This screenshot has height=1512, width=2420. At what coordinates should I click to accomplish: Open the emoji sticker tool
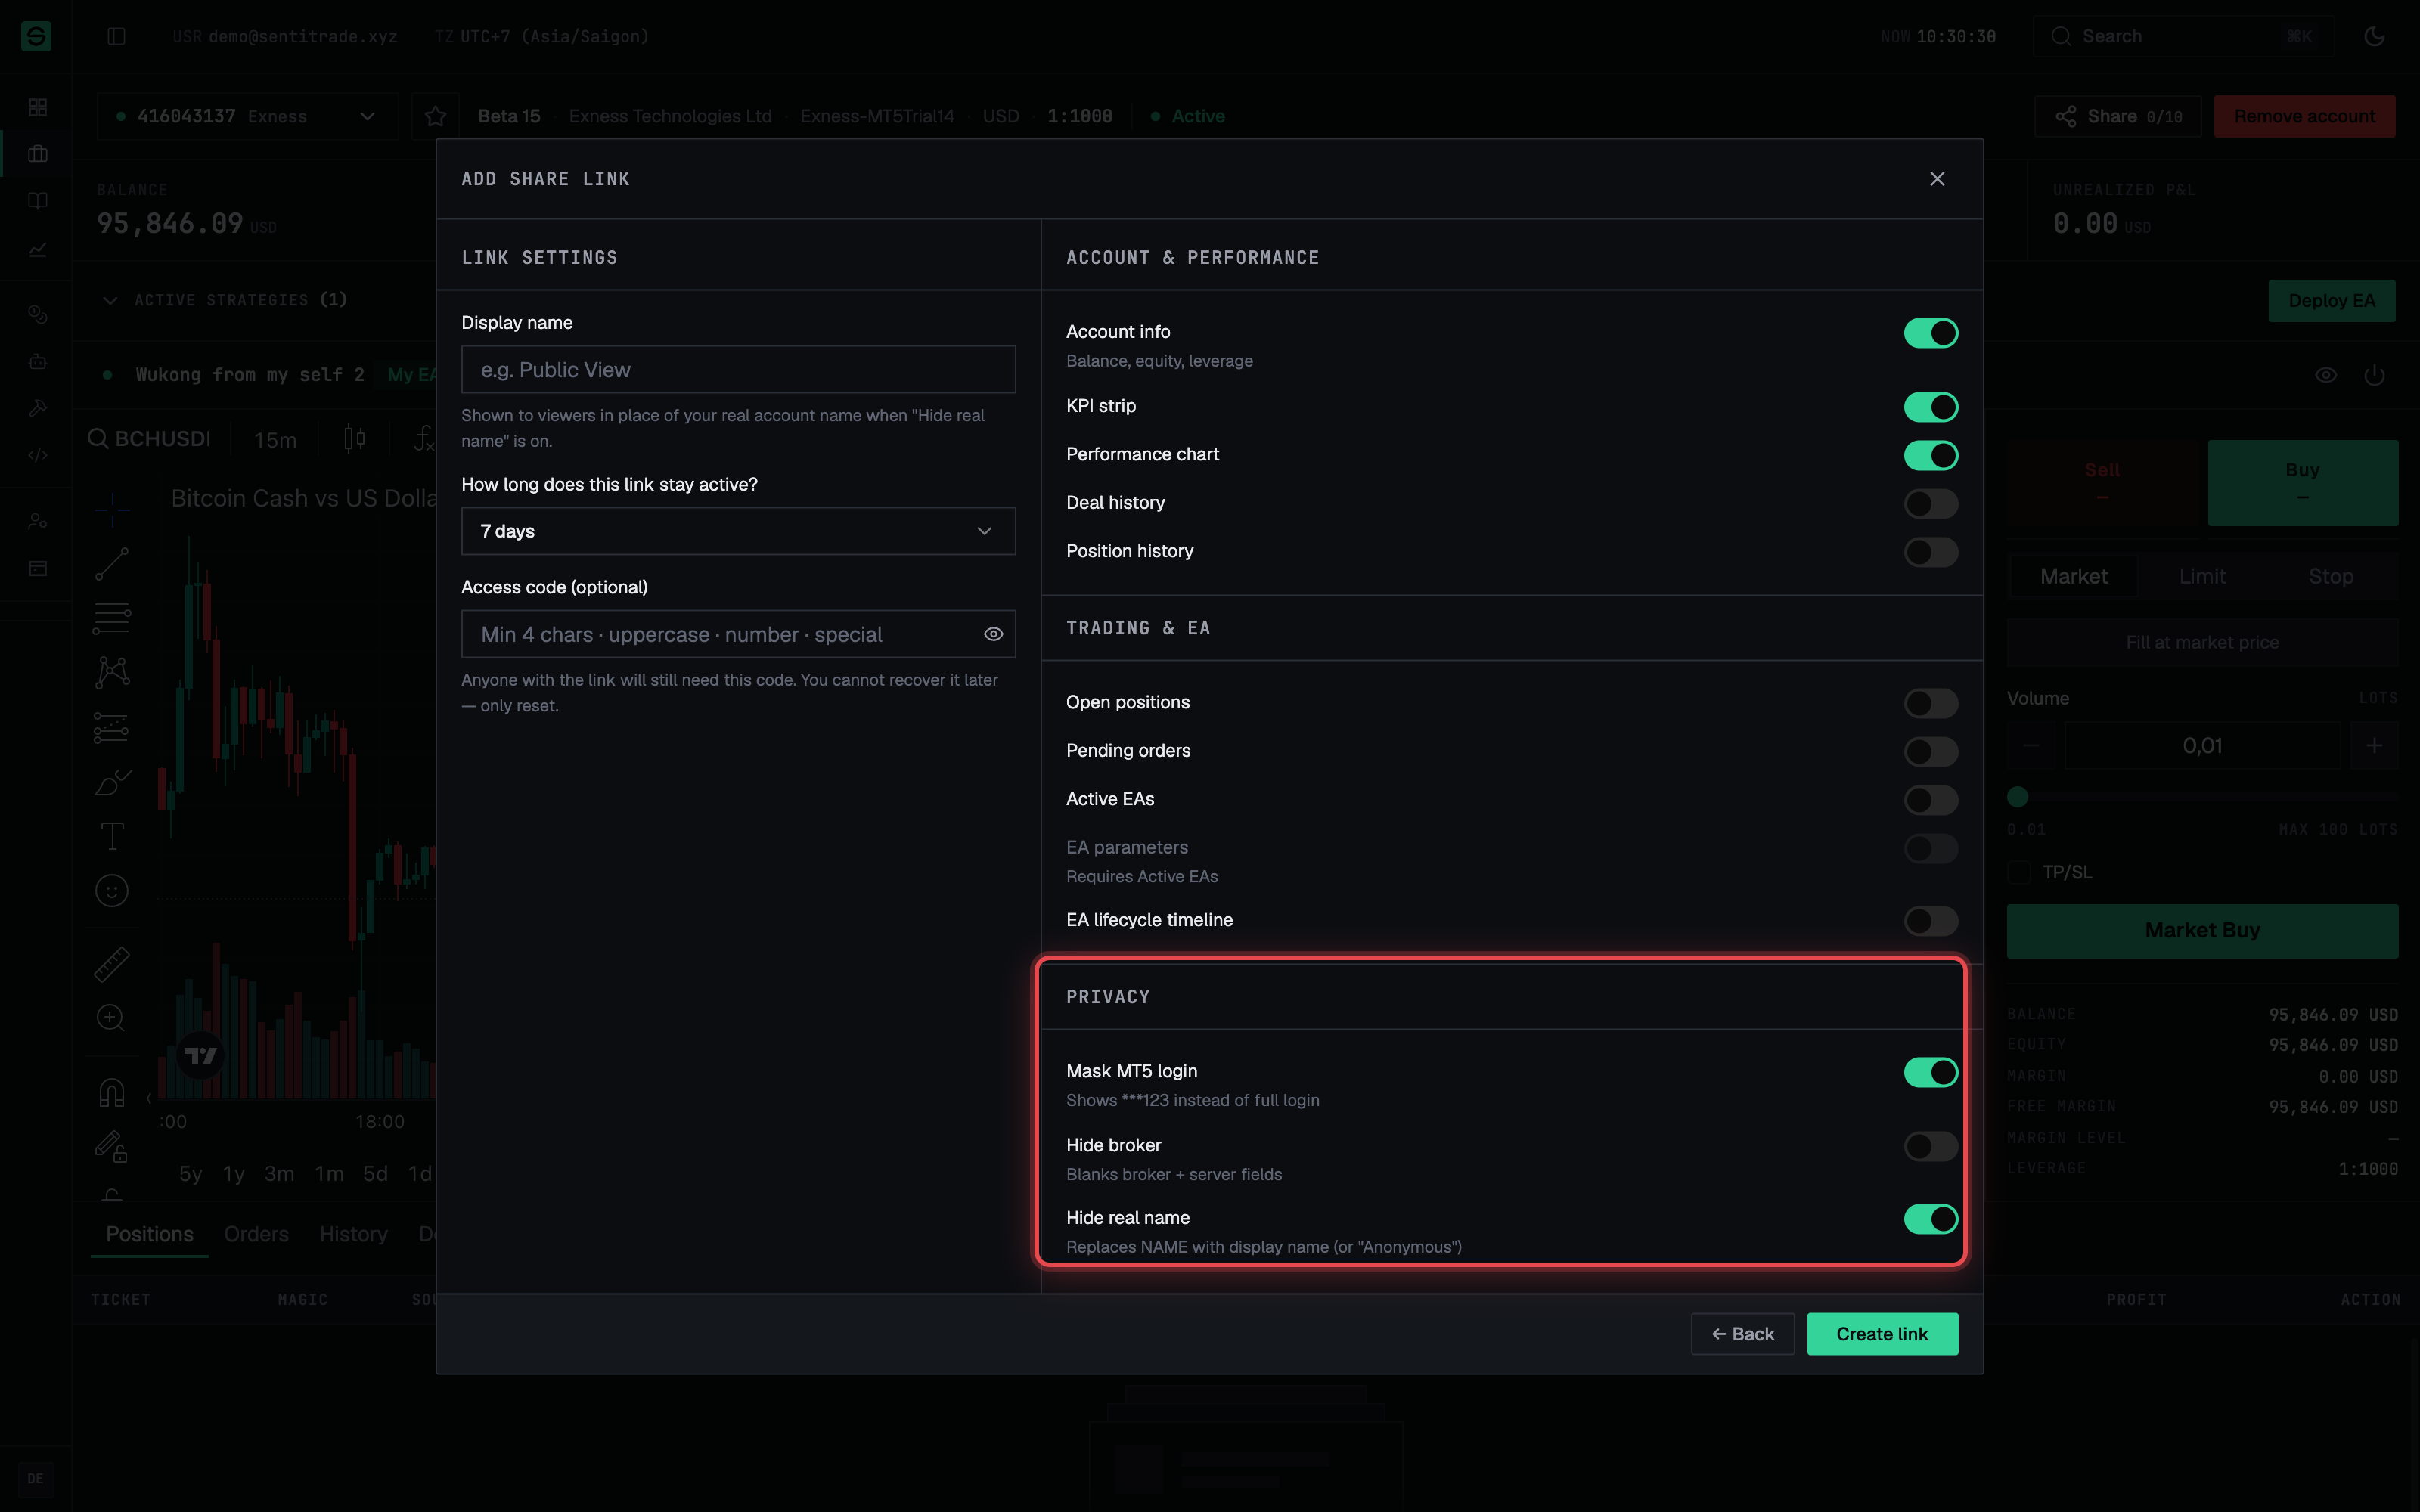[x=112, y=890]
